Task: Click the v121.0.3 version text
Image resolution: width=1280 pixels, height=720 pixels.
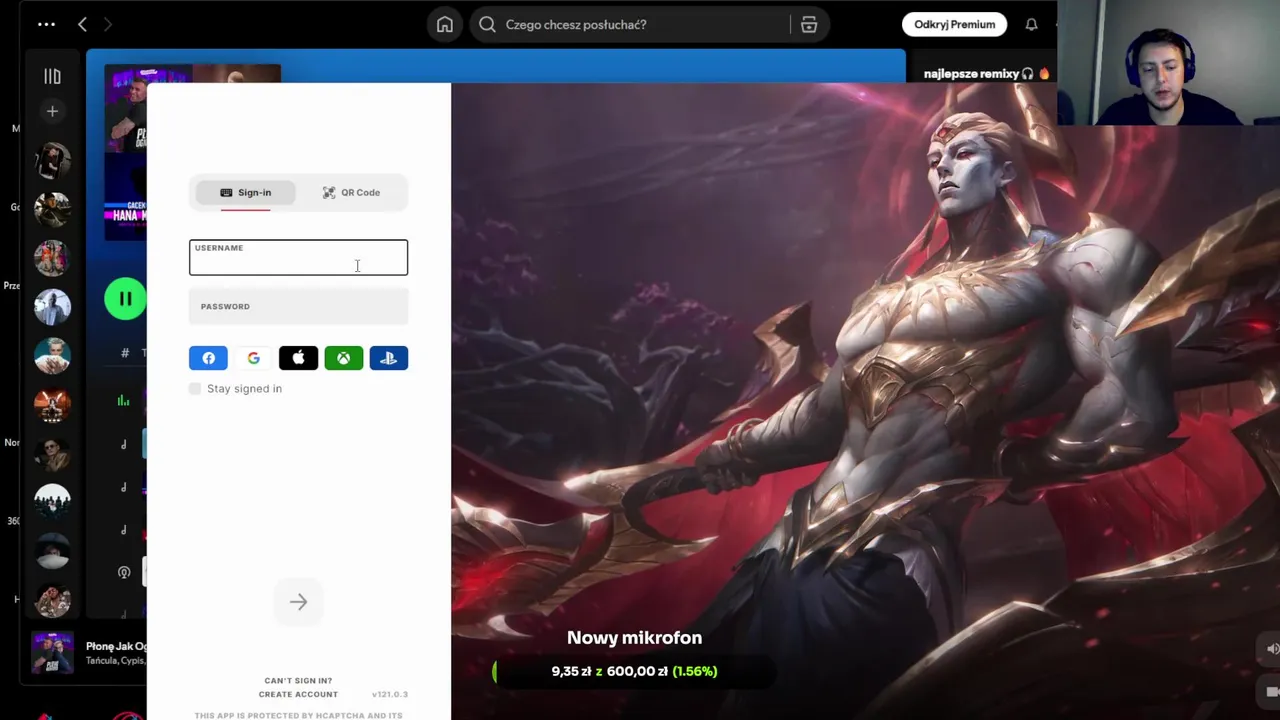Action: pos(390,694)
